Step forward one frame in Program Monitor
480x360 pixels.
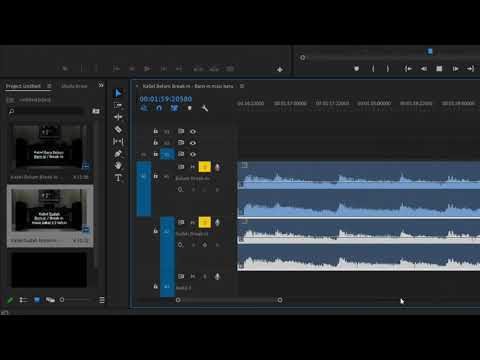coord(455,69)
